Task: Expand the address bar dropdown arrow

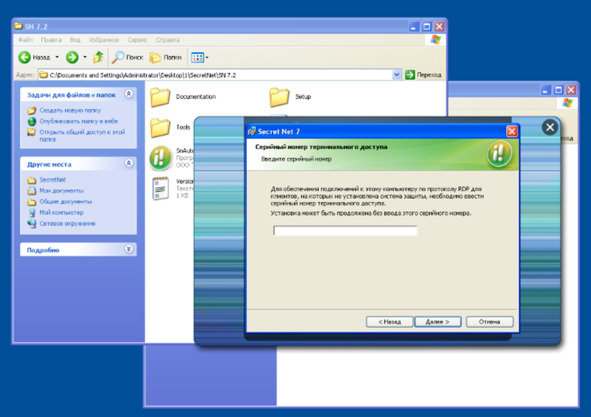Action: [x=396, y=75]
